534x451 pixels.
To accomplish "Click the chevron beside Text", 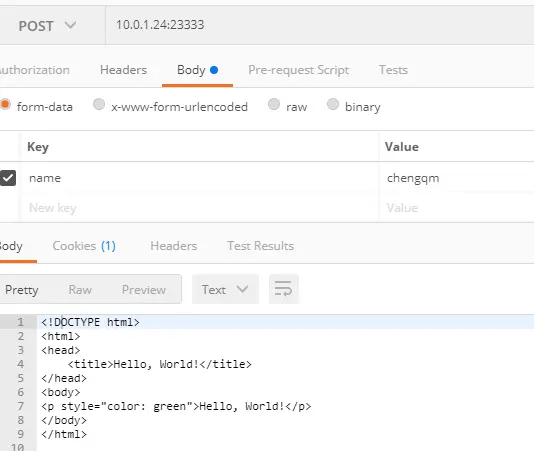I will click(242, 289).
